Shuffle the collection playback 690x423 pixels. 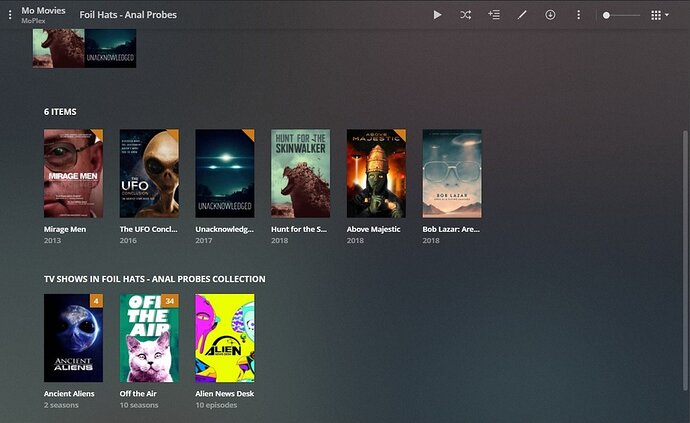pos(466,15)
